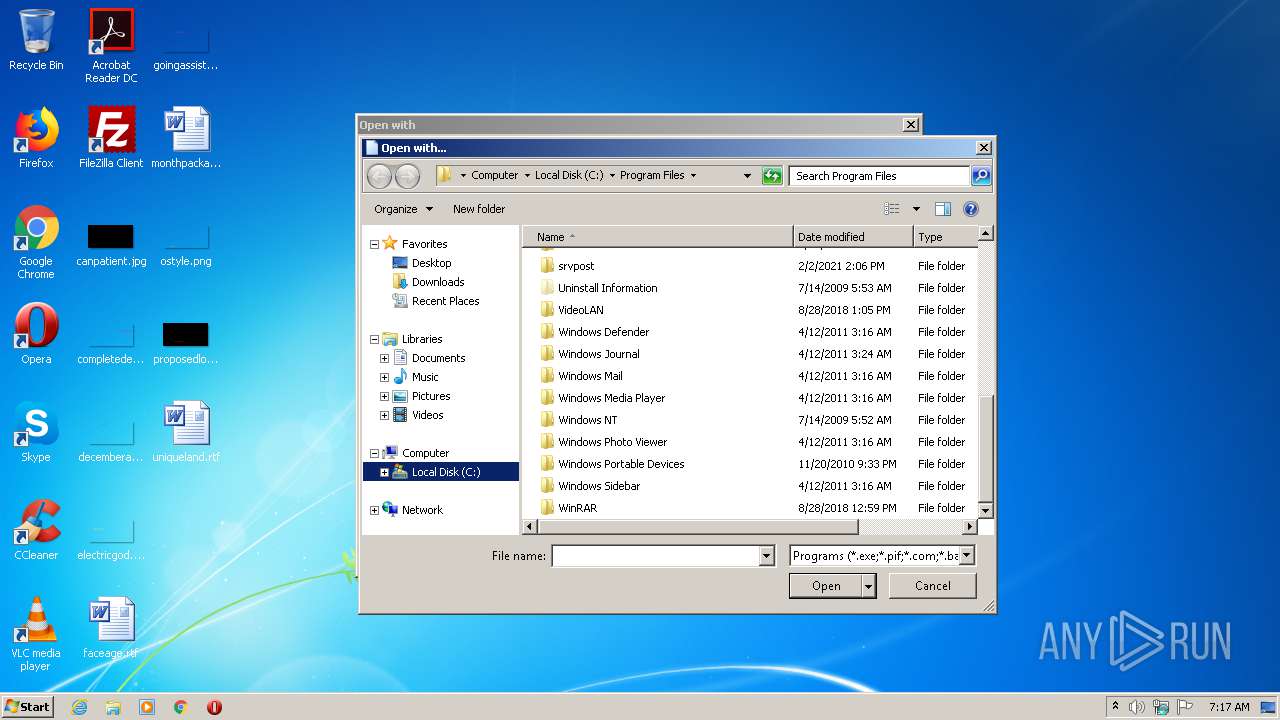
Task: Open Skype desktop shortcut
Action: tap(36, 432)
